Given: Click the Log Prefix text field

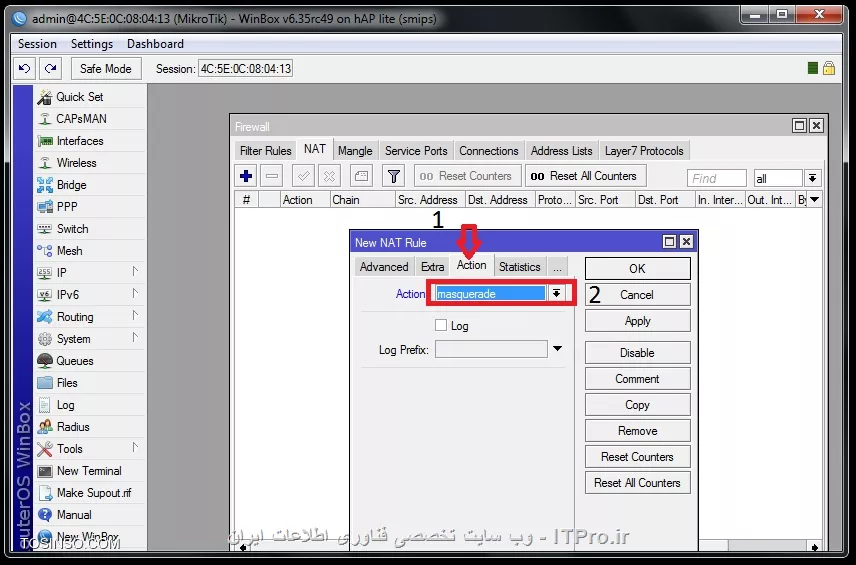Looking at the screenshot, I should [x=491, y=349].
